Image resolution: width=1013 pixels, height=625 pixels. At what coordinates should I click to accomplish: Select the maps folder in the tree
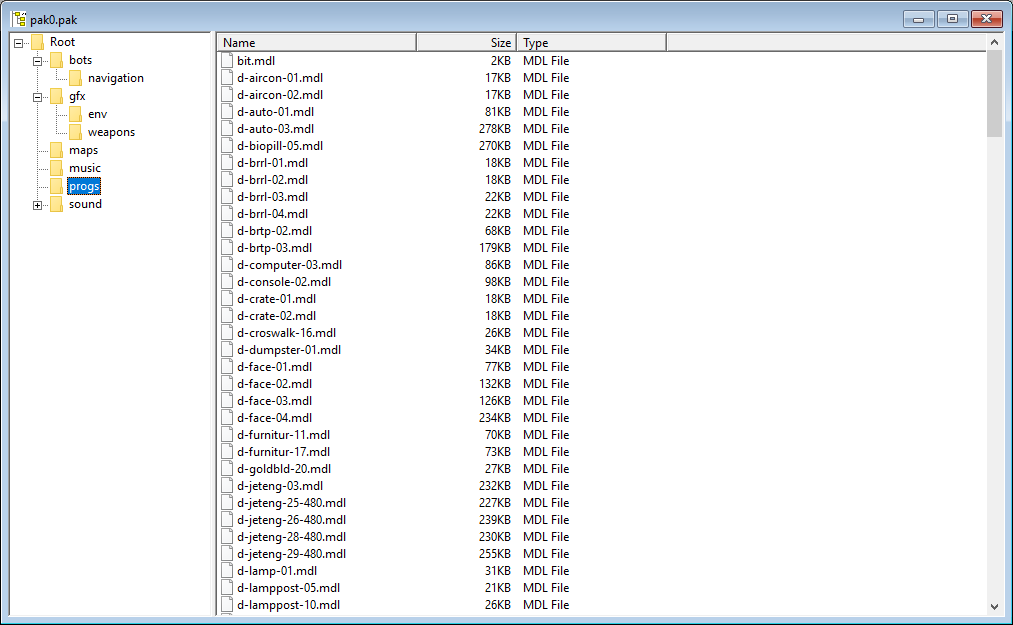coord(83,150)
